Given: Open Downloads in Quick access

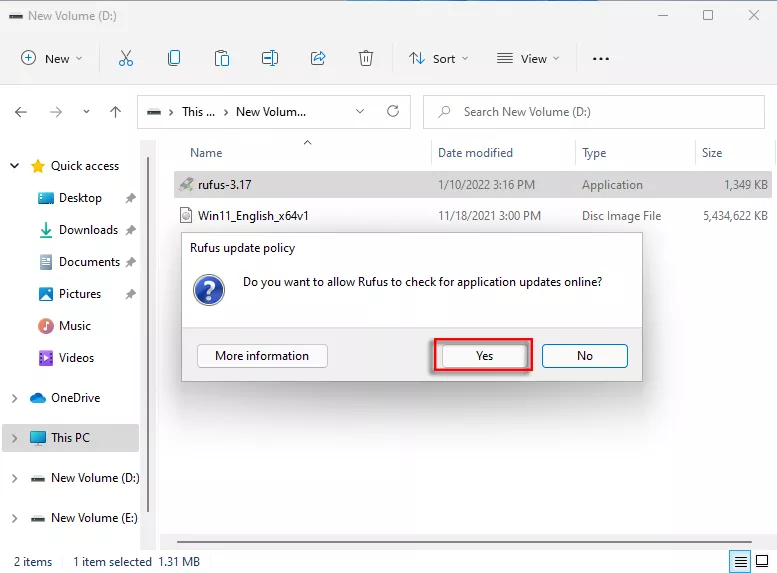Looking at the screenshot, I should point(88,230).
